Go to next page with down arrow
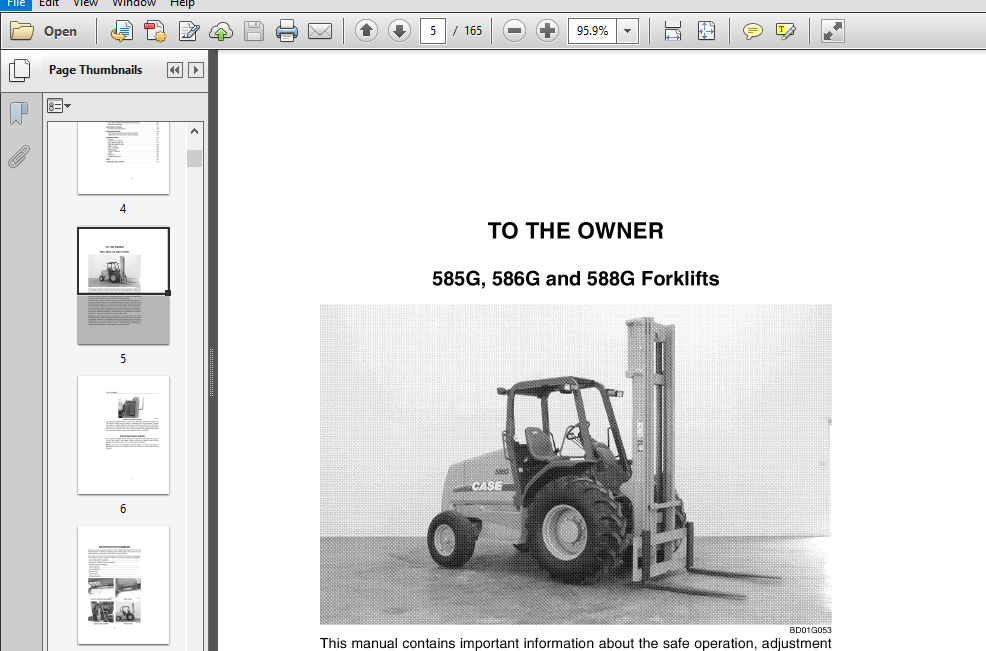986x651 pixels. point(399,30)
